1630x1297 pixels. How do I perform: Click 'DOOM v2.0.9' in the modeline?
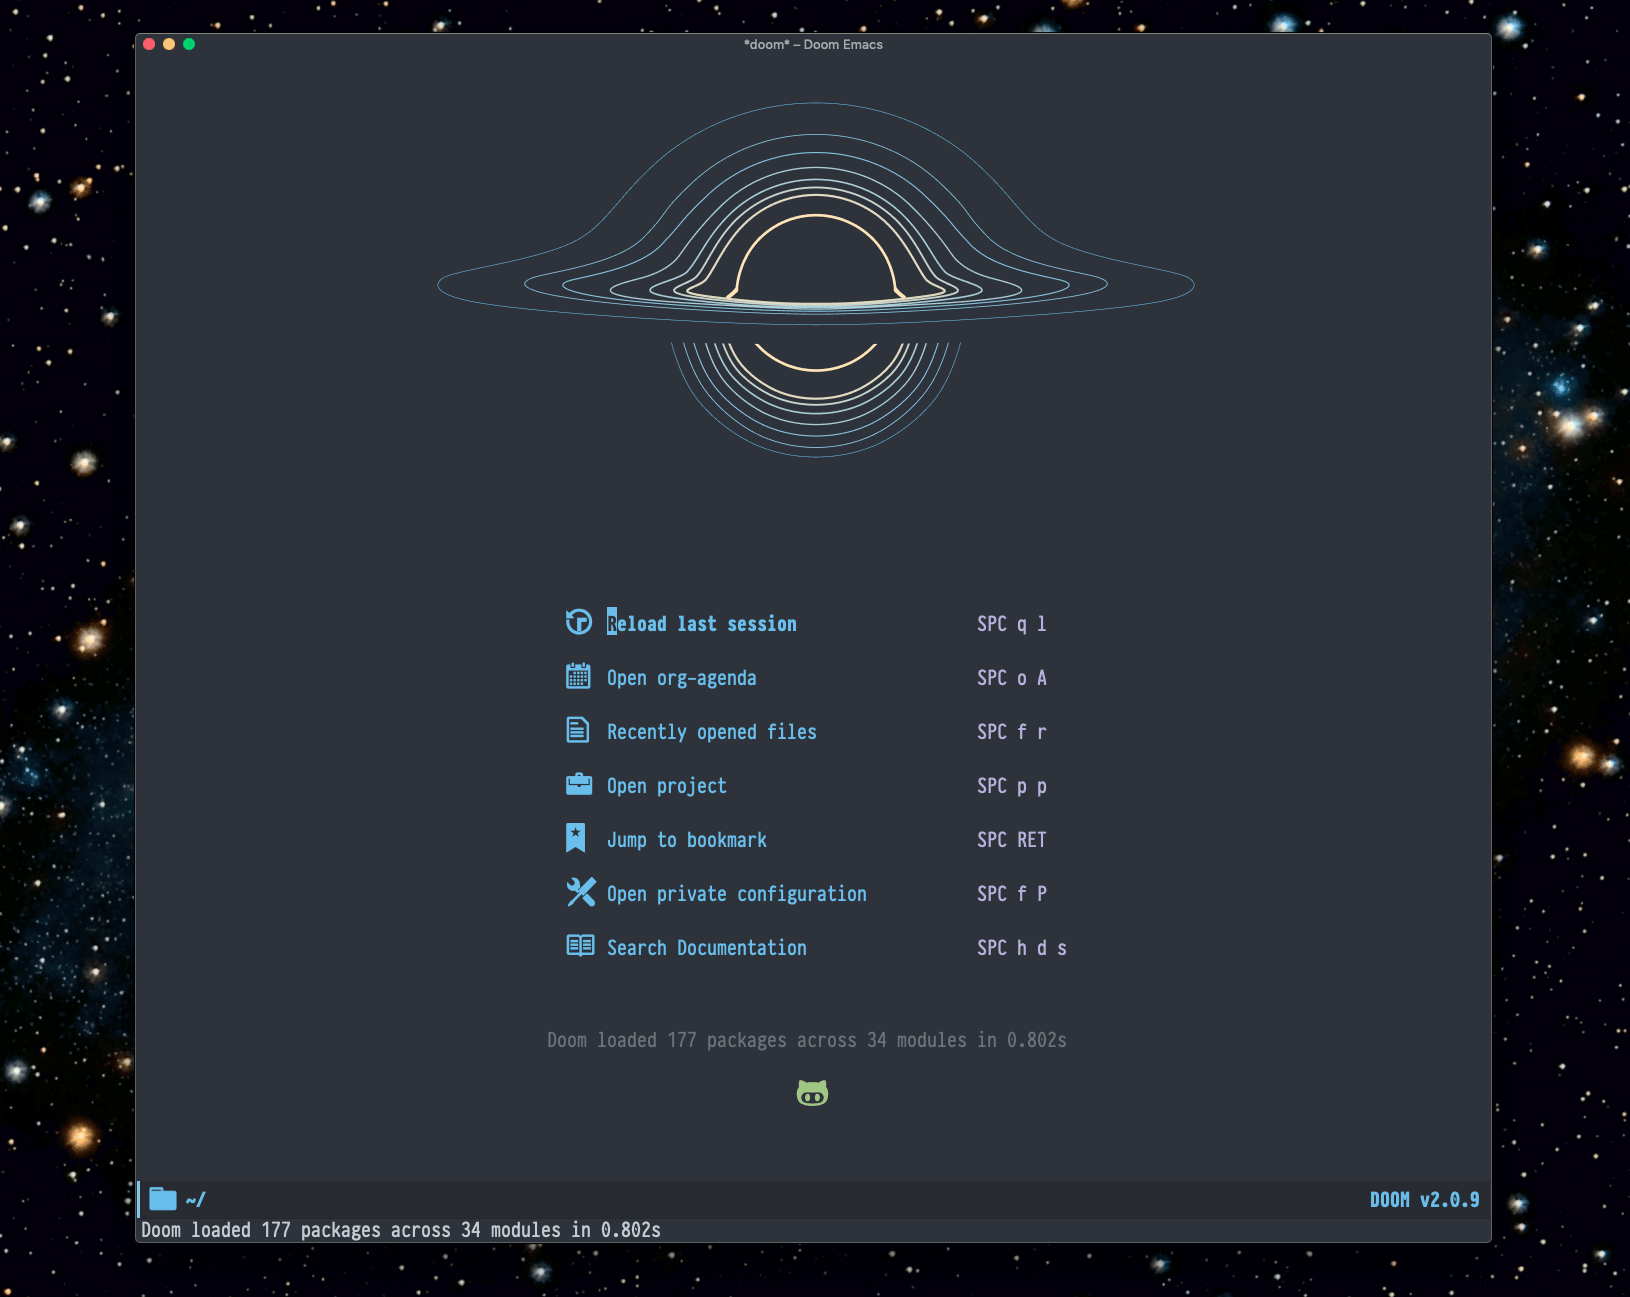coord(1425,1200)
